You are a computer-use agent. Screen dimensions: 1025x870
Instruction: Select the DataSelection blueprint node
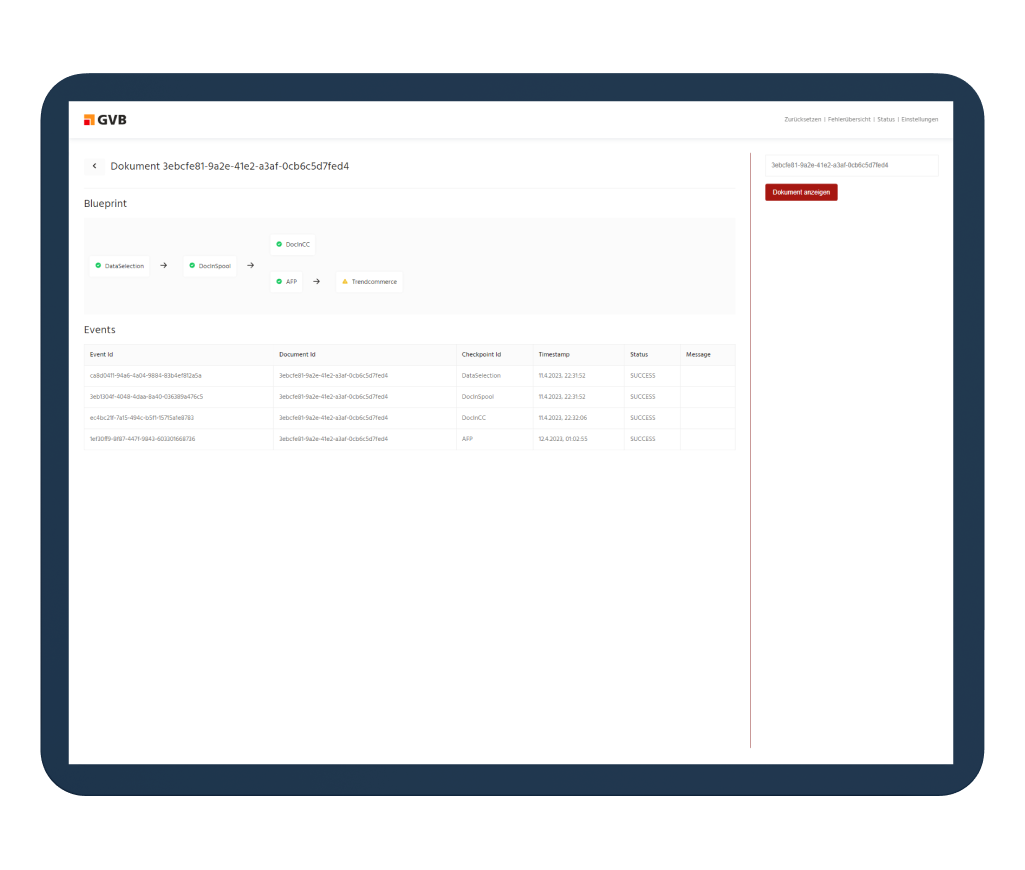tap(120, 266)
